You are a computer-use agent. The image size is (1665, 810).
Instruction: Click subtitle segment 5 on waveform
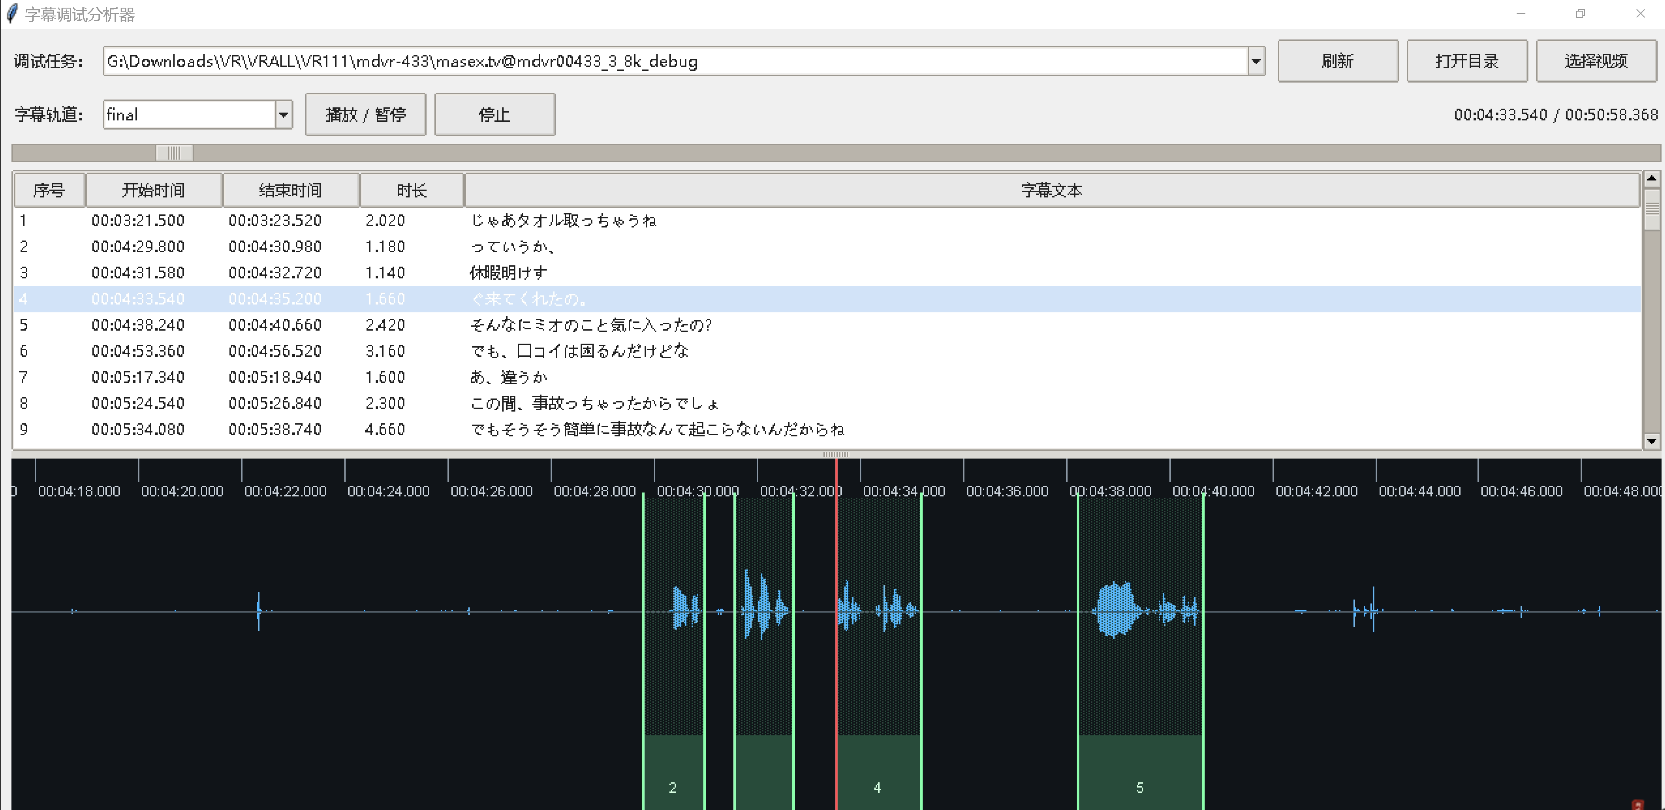pos(1140,650)
